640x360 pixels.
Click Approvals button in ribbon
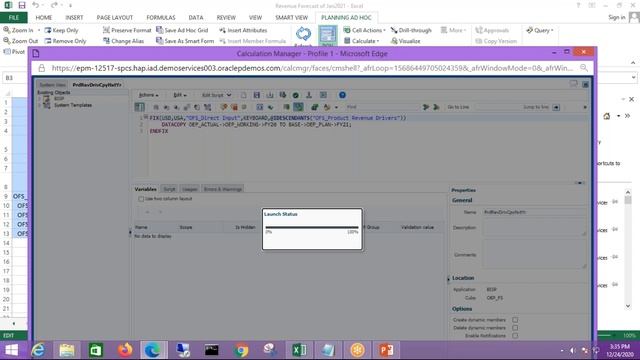pos(493,30)
